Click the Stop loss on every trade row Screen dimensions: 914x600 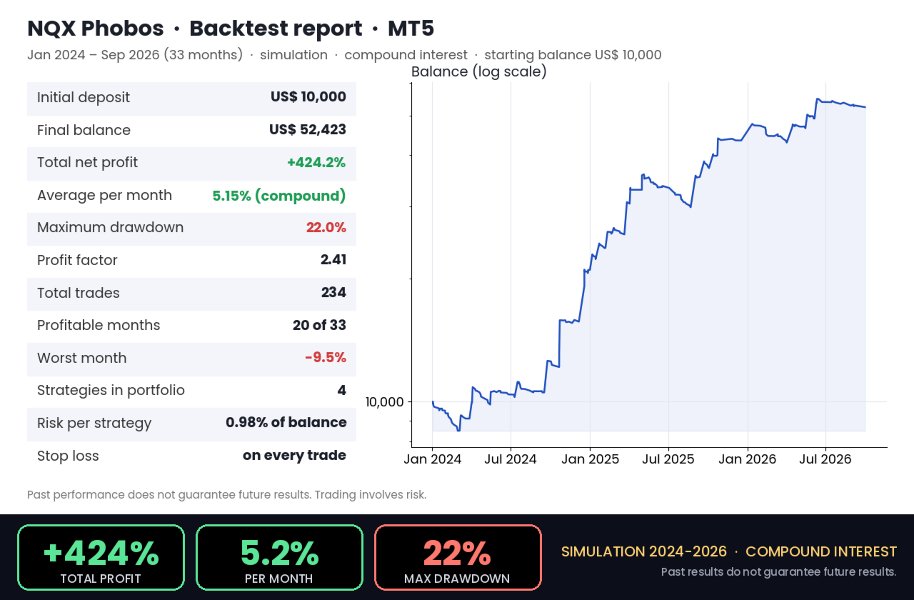(x=191, y=456)
